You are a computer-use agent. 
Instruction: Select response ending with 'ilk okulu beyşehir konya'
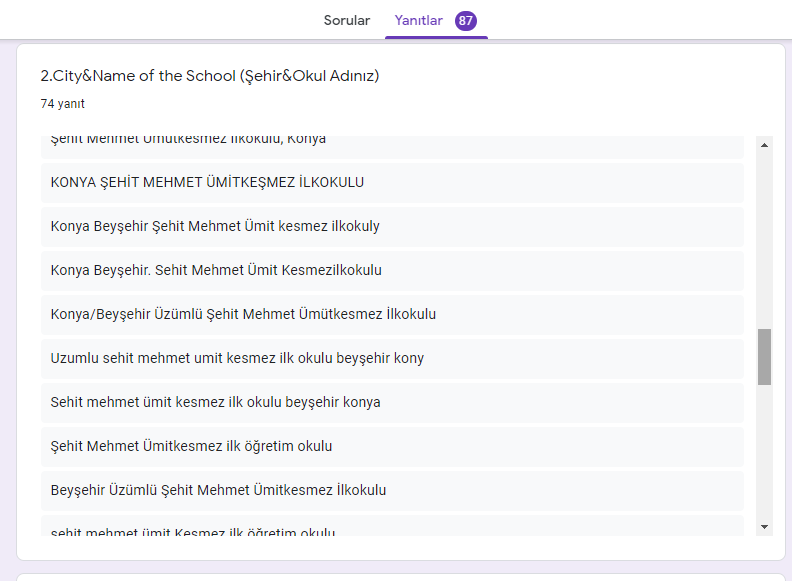pos(215,403)
